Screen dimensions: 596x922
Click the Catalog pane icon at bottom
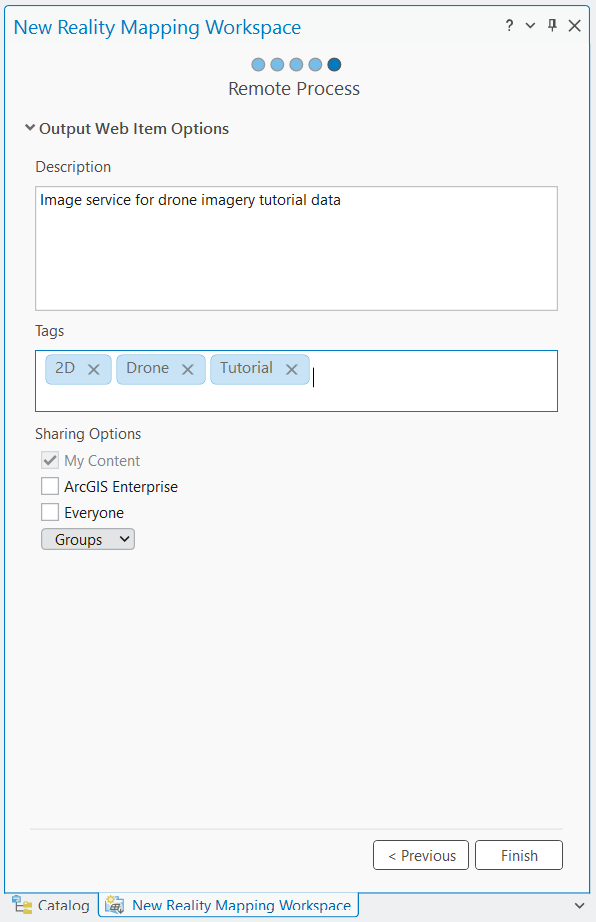22,905
